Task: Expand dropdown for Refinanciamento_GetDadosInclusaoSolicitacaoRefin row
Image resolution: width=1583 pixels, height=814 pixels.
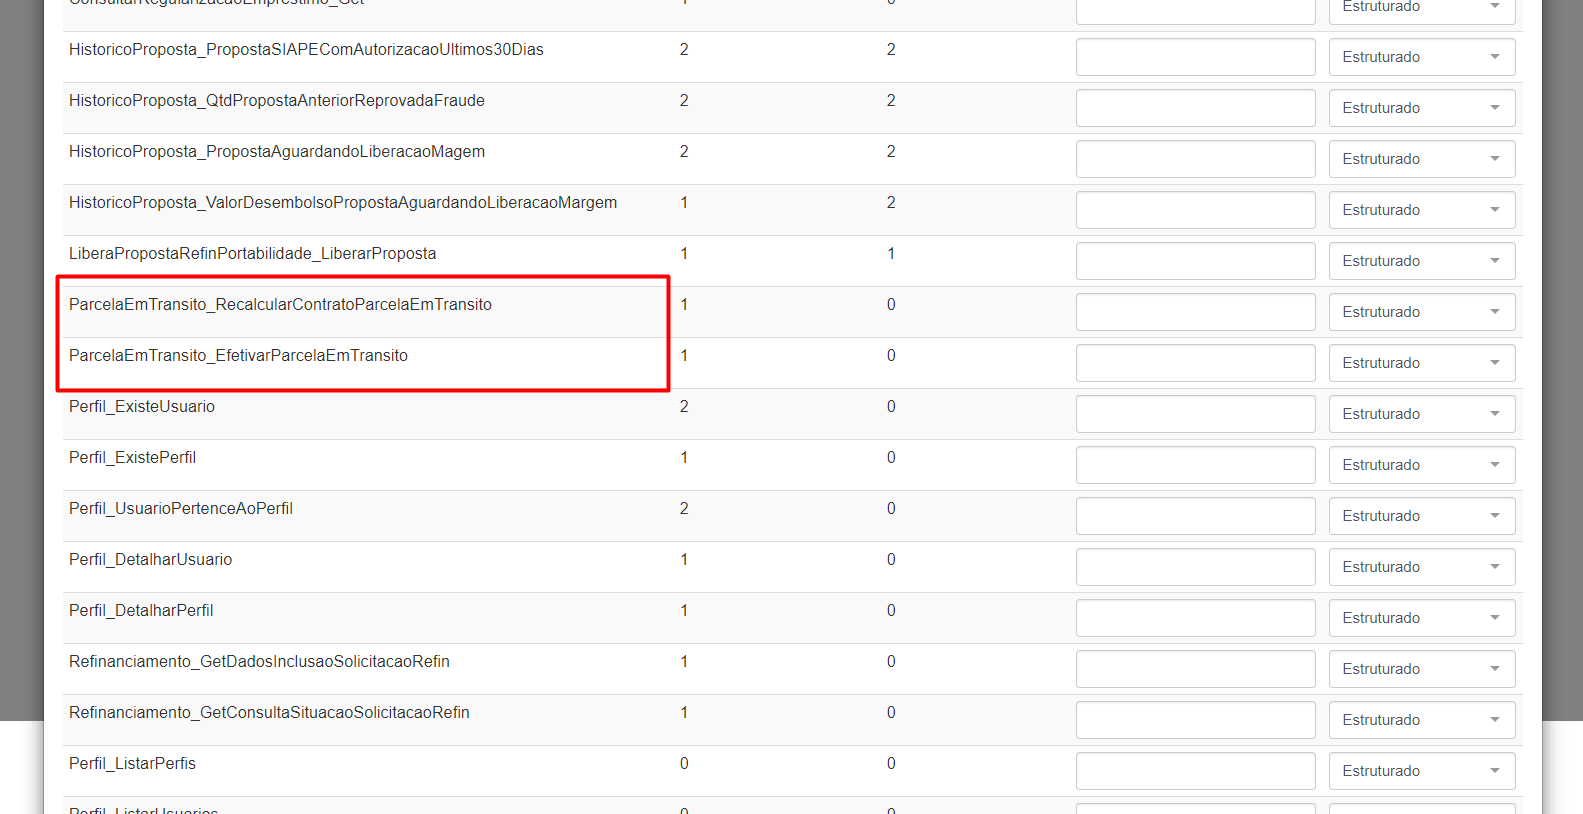Action: point(1421,669)
